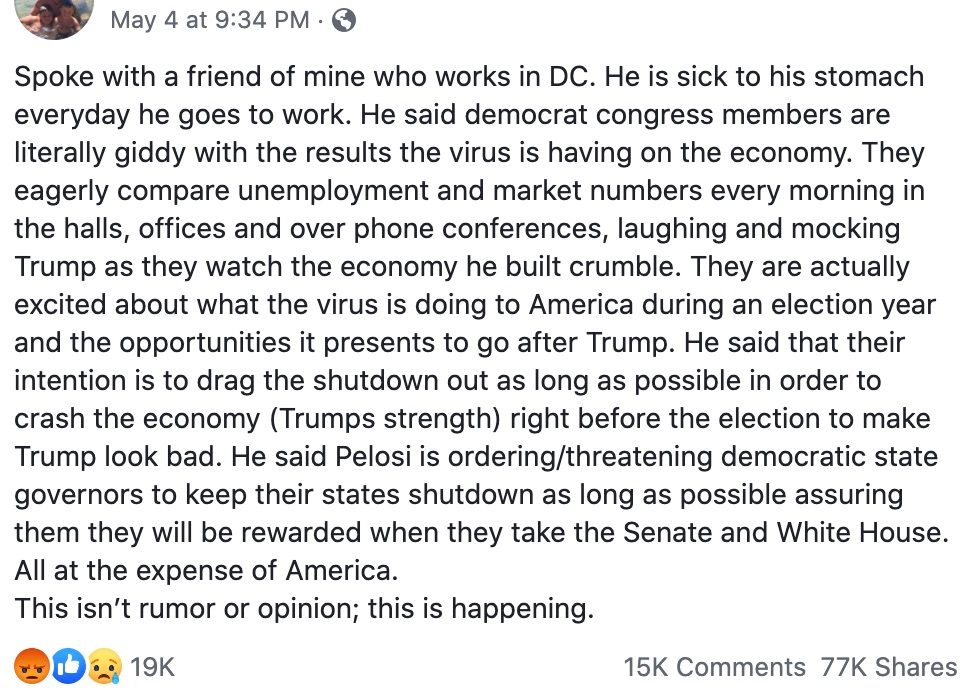Click the first line mentioning DC

point(469,78)
